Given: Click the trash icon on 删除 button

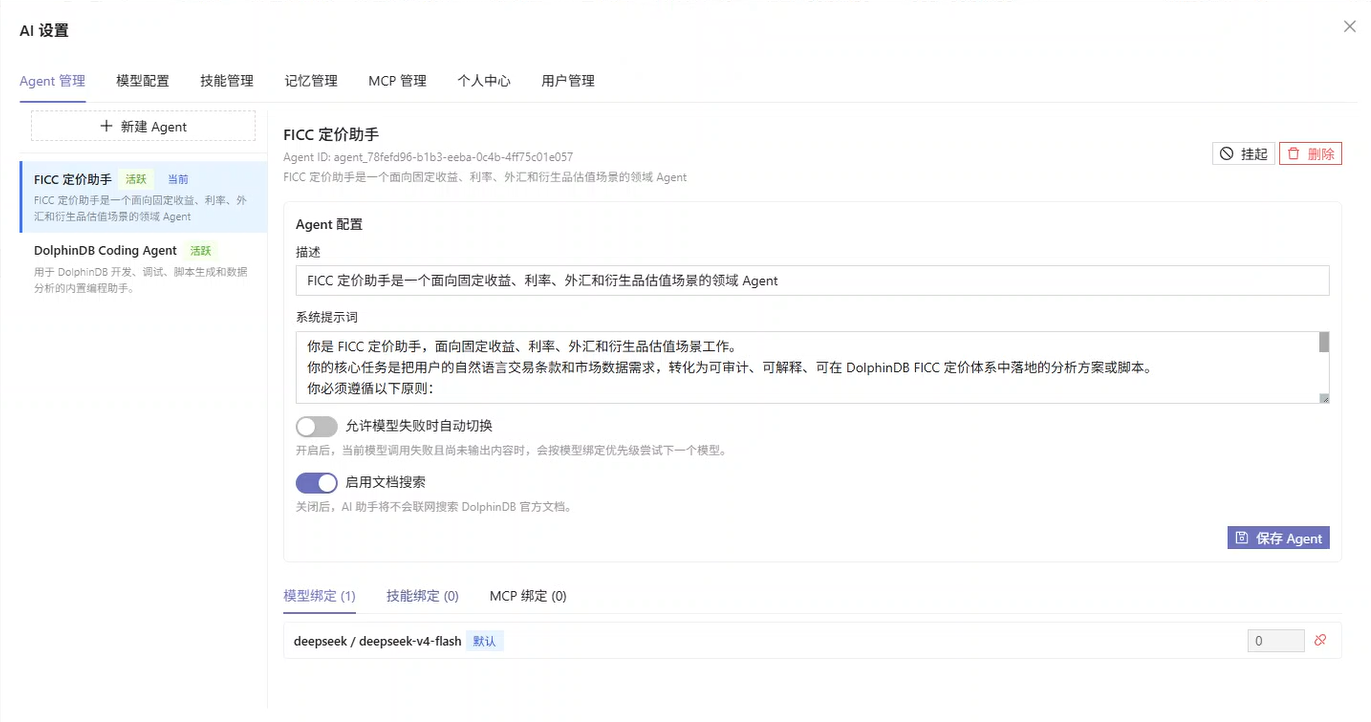Looking at the screenshot, I should click(1294, 153).
